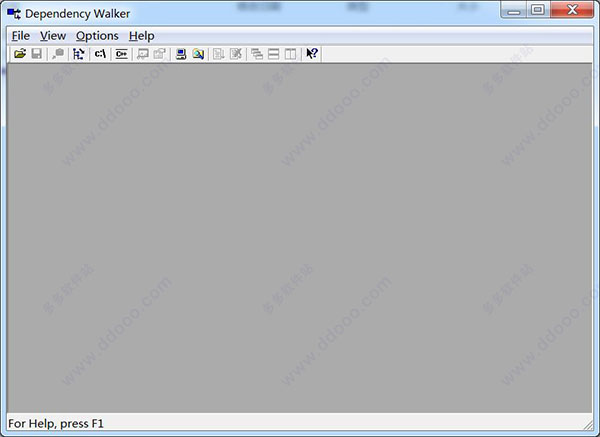The width and height of the screenshot is (600, 437).
Task: Tile windows horizontally via toolbar icon
Action: [274, 54]
